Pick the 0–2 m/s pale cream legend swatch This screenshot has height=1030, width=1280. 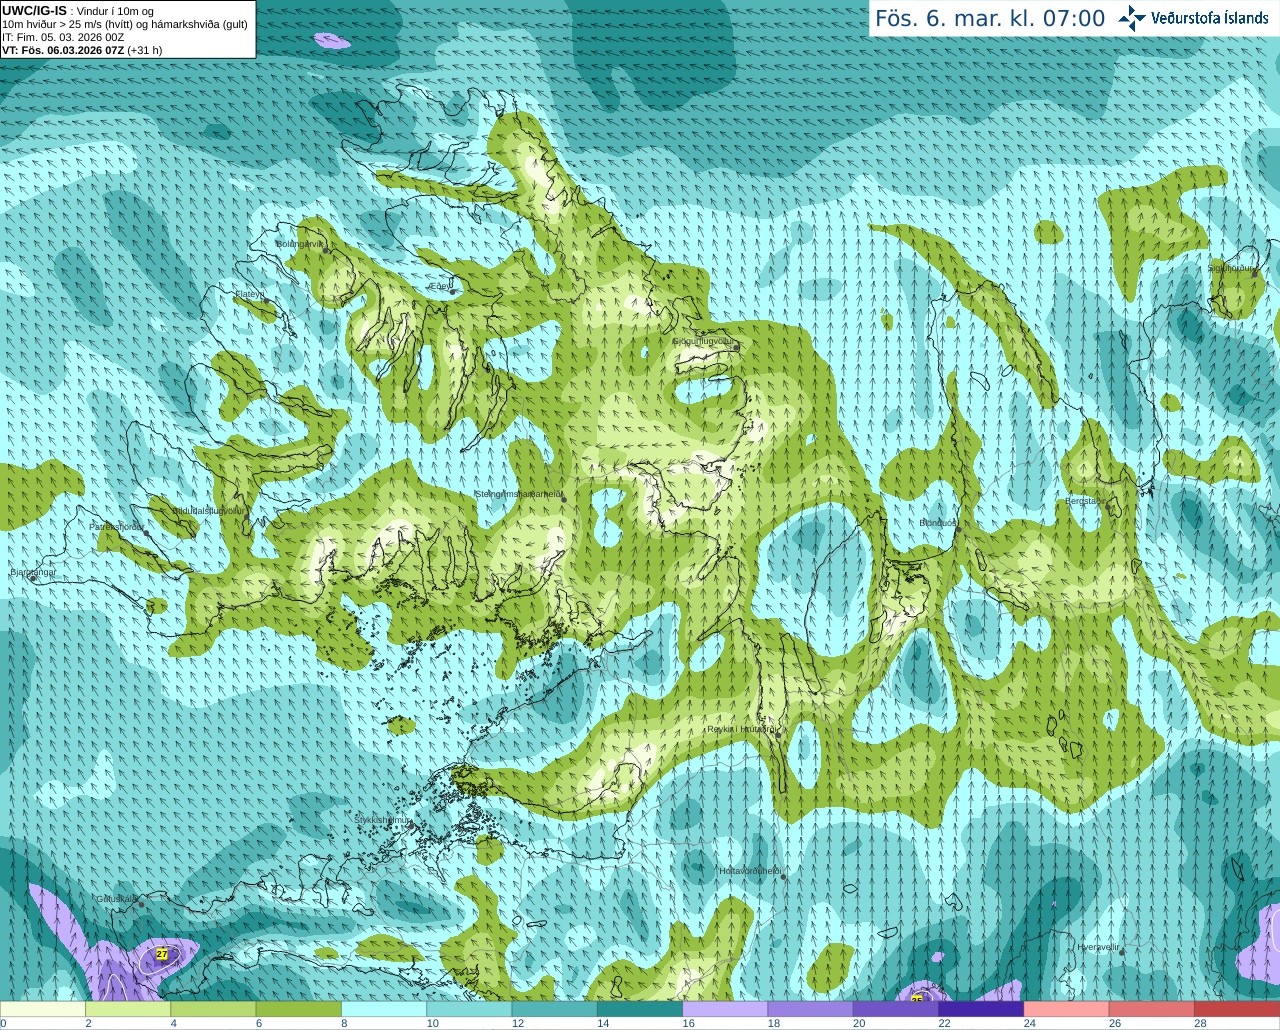pos(43,1009)
